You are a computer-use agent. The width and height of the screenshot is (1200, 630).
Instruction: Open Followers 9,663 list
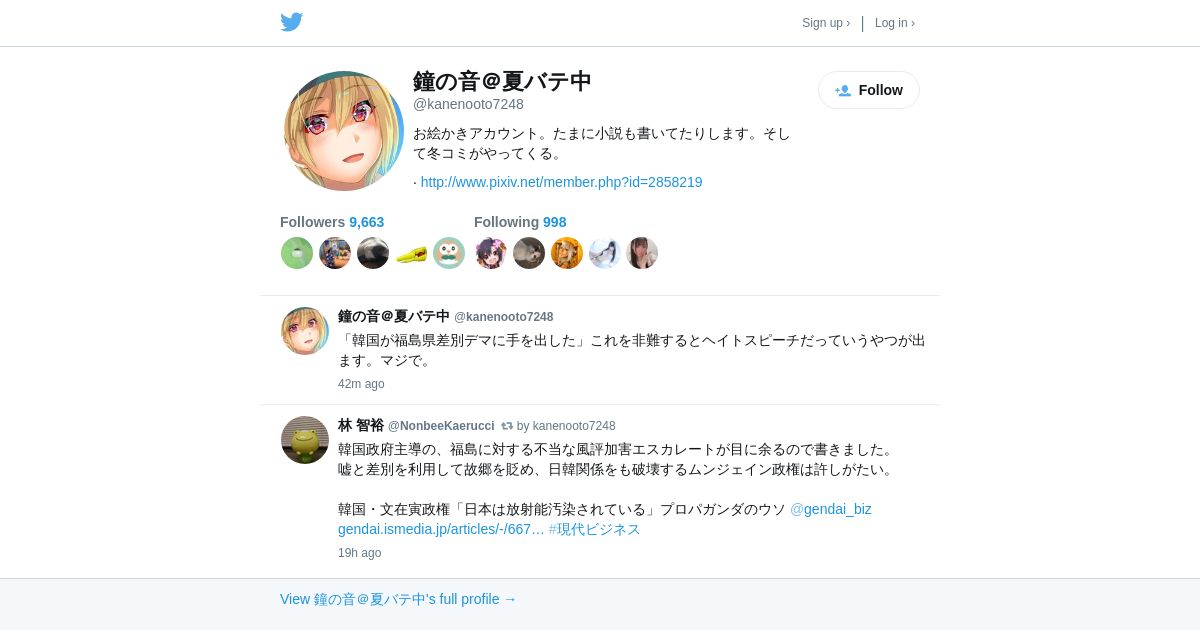(332, 222)
